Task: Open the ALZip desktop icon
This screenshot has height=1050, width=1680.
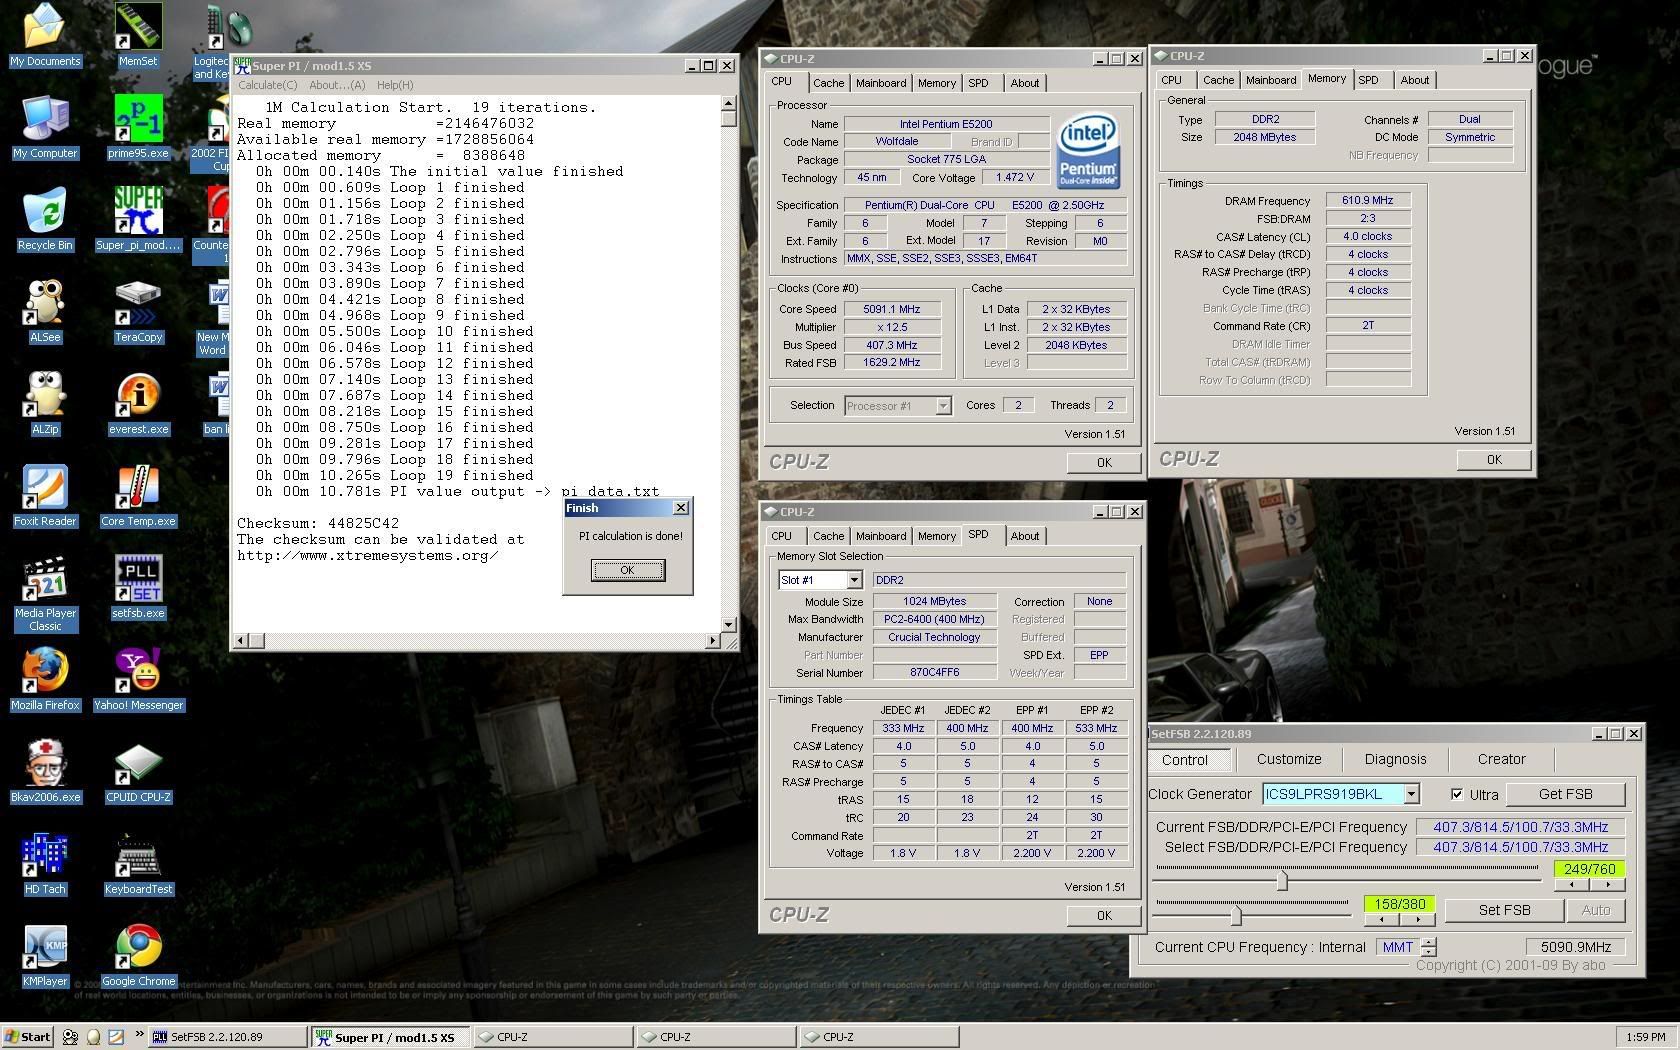Action: point(45,404)
